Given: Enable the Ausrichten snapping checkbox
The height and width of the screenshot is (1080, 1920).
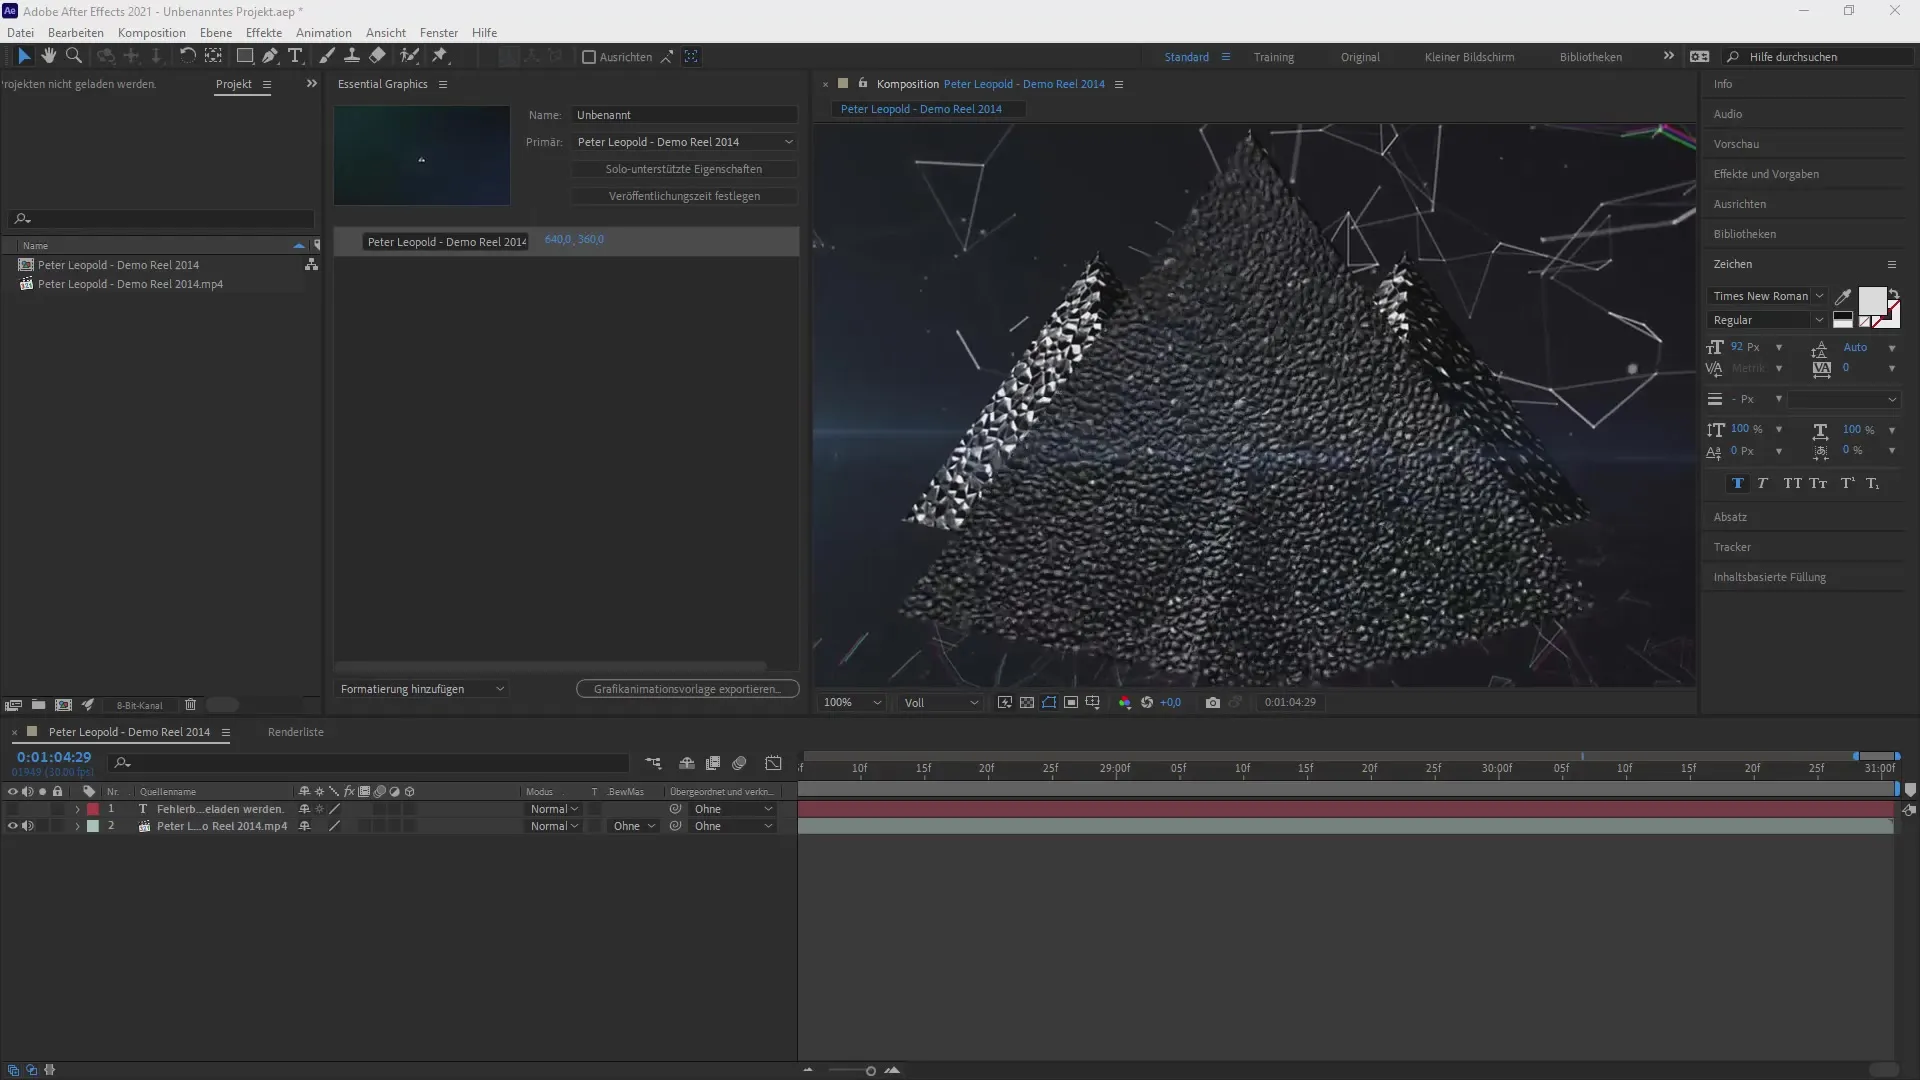Looking at the screenshot, I should pyautogui.click(x=589, y=57).
